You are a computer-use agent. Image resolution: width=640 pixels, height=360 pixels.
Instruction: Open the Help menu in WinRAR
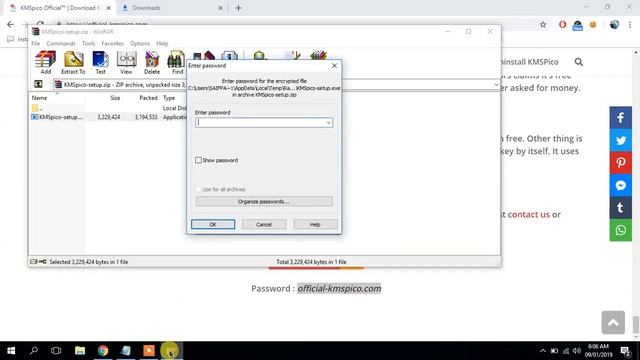[162, 43]
